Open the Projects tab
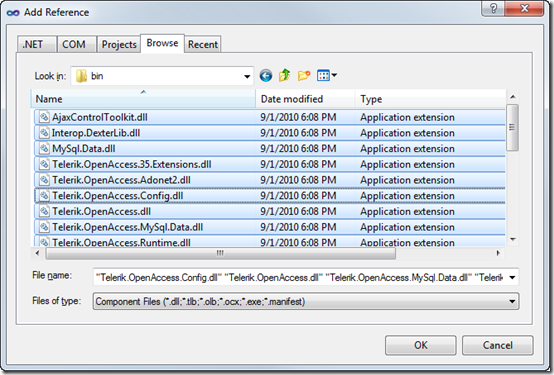 [x=119, y=44]
